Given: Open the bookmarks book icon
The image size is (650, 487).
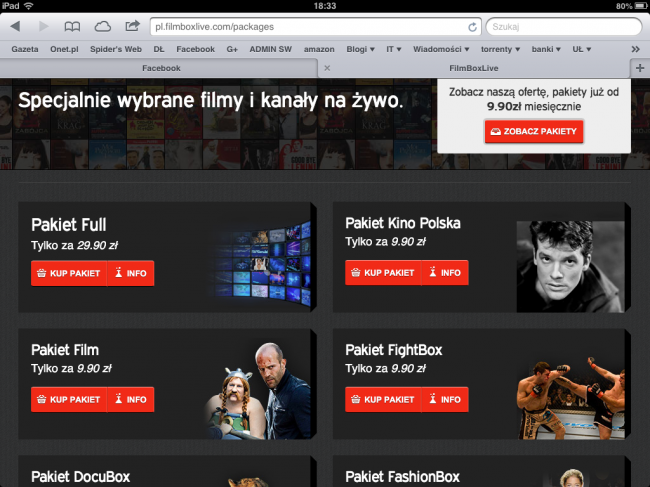Looking at the screenshot, I should pyautogui.click(x=72, y=27).
